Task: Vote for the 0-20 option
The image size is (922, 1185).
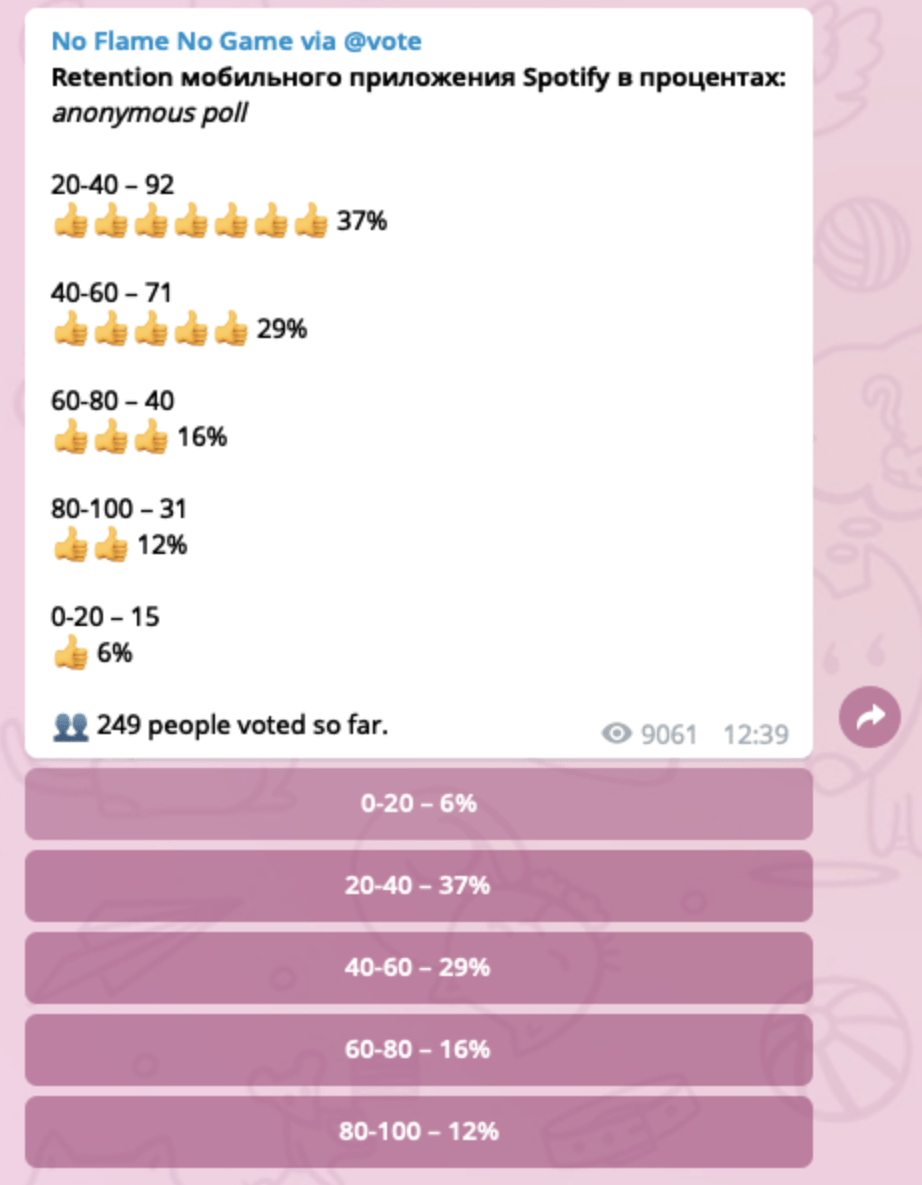Action: coord(418,803)
